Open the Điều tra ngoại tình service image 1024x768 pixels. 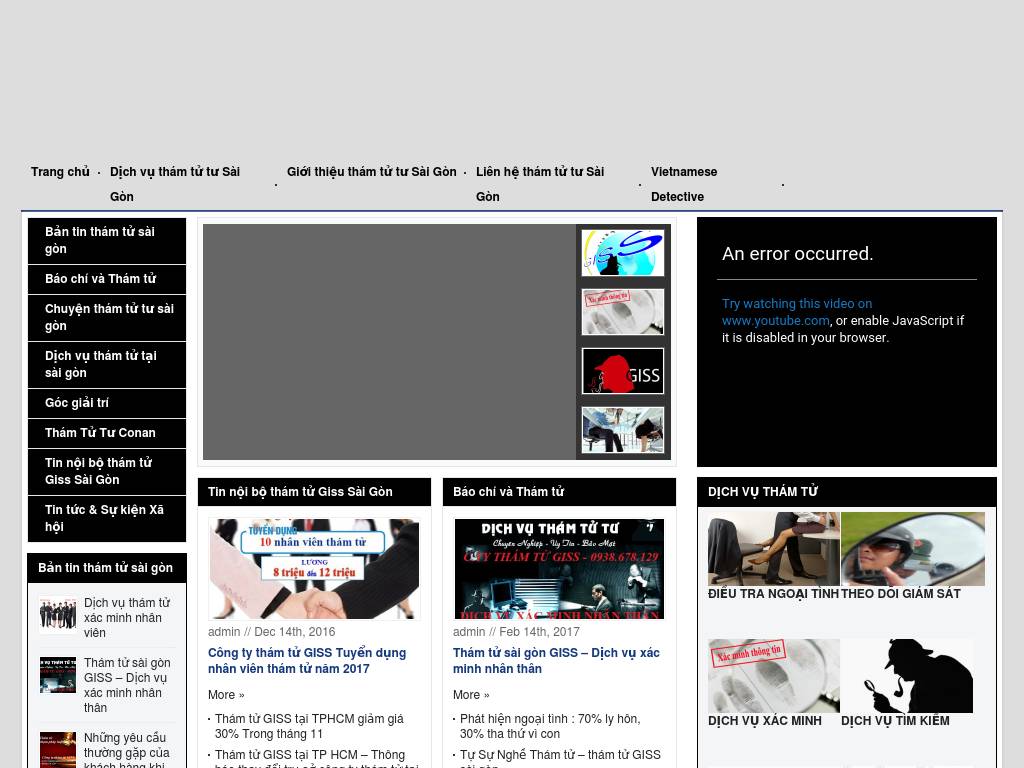pos(773,549)
